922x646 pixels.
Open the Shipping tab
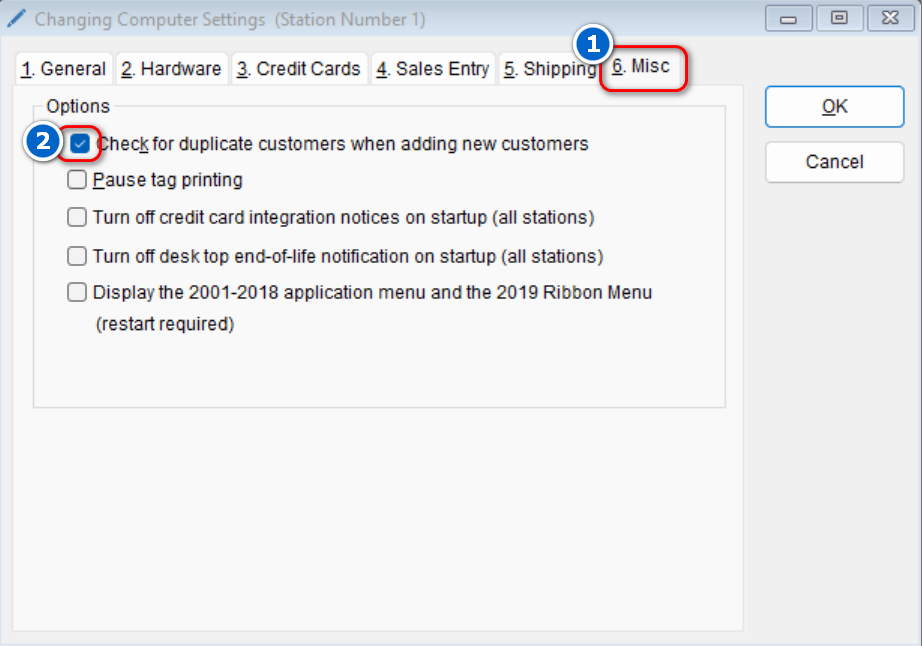548,69
